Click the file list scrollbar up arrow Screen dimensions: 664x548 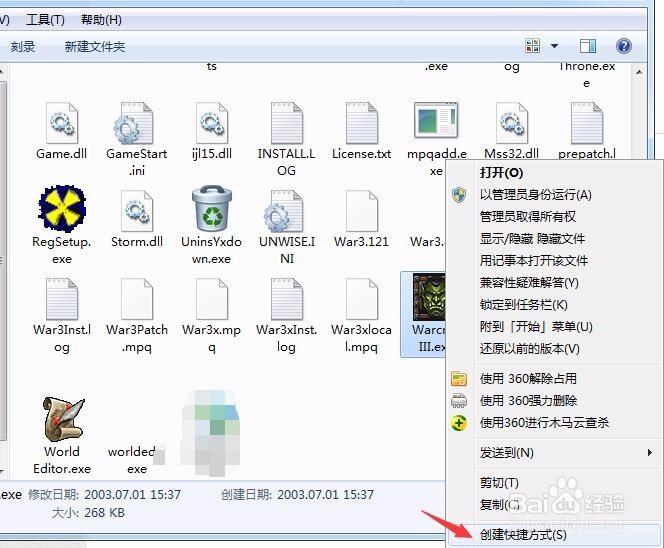pyautogui.click(x=639, y=72)
